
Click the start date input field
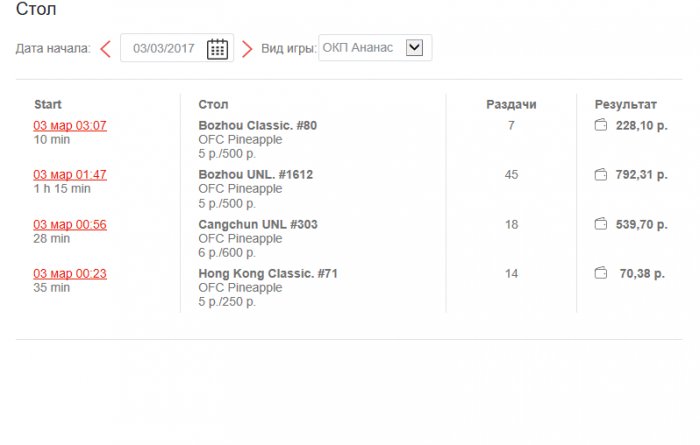tap(165, 48)
